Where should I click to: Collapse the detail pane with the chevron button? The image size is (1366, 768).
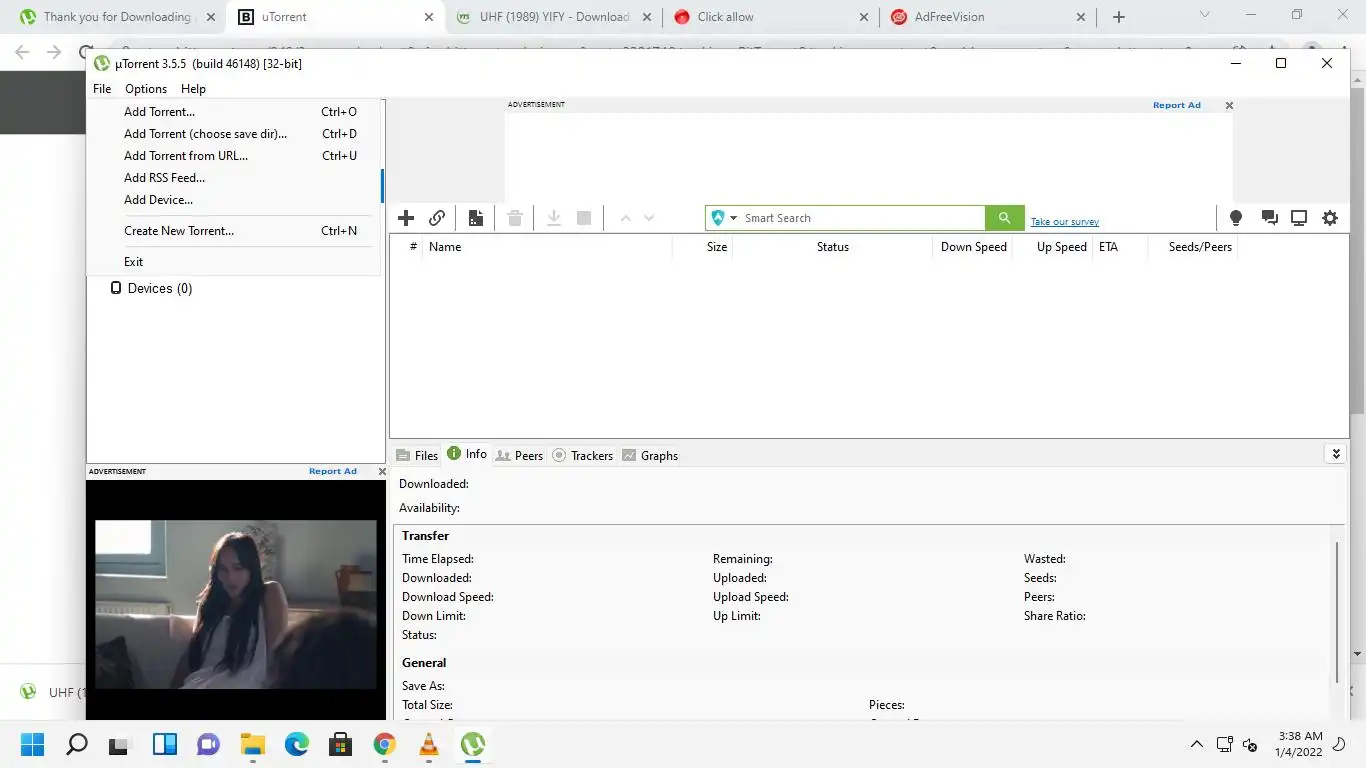coord(1336,454)
